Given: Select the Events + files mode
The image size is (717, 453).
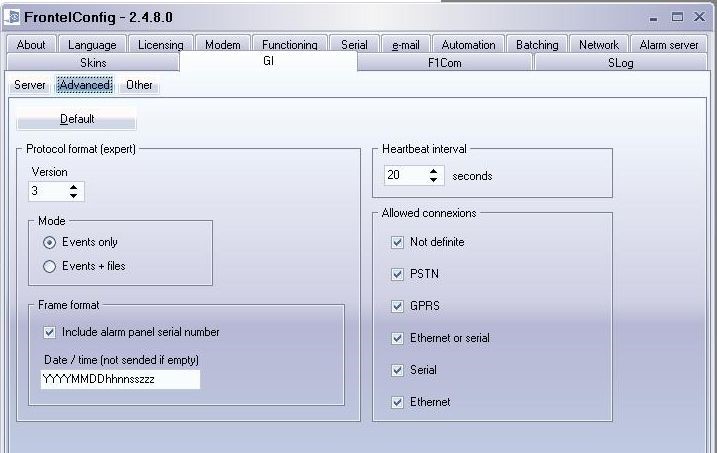Looking at the screenshot, I should 49,266.
